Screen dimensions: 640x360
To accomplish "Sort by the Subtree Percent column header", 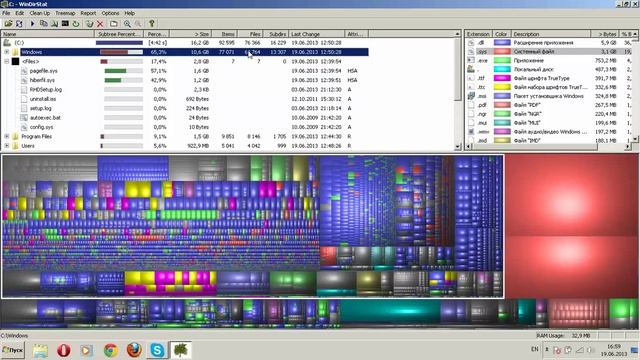I will (x=119, y=34).
